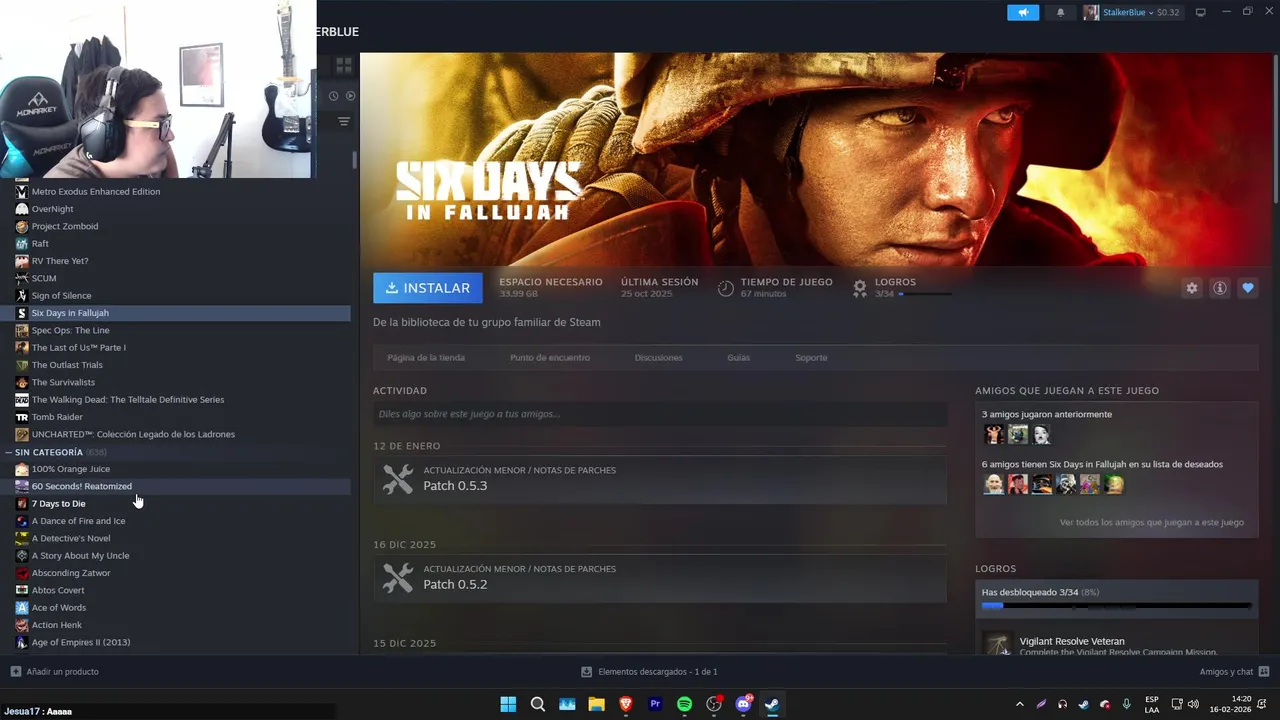Open Discord from the taskbar
Viewport: 1280px width, 720px height.
point(743,704)
